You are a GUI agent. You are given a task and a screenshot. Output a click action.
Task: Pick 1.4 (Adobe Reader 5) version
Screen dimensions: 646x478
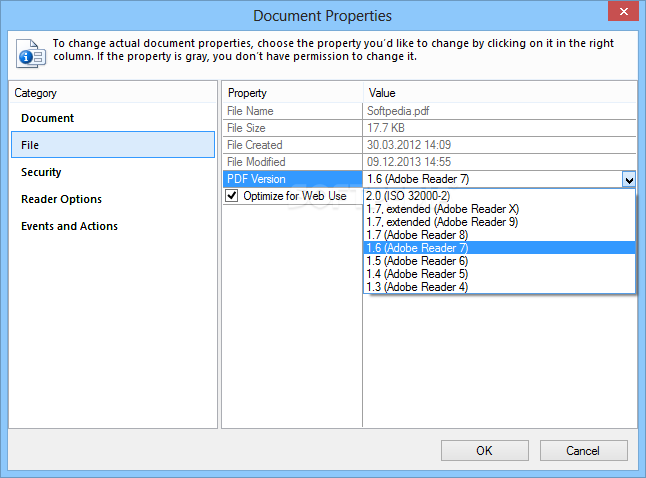tap(499, 274)
